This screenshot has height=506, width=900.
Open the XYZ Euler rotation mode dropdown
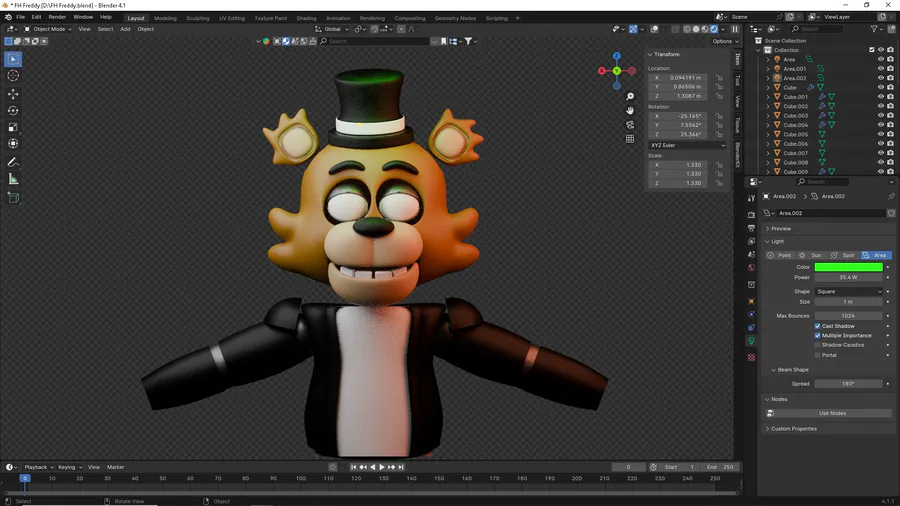[x=688, y=145]
